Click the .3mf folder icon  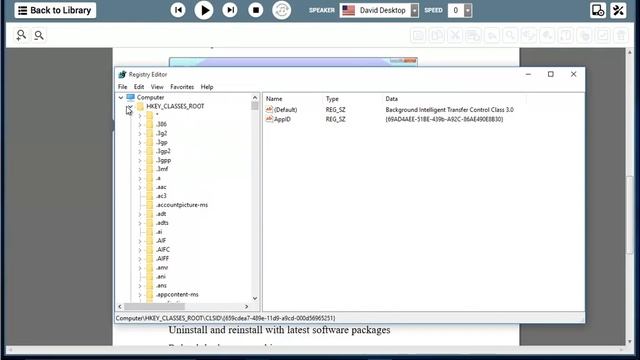(x=150, y=169)
